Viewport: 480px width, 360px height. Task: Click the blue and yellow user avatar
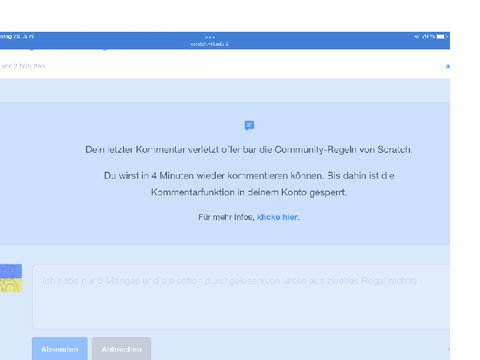[11, 278]
